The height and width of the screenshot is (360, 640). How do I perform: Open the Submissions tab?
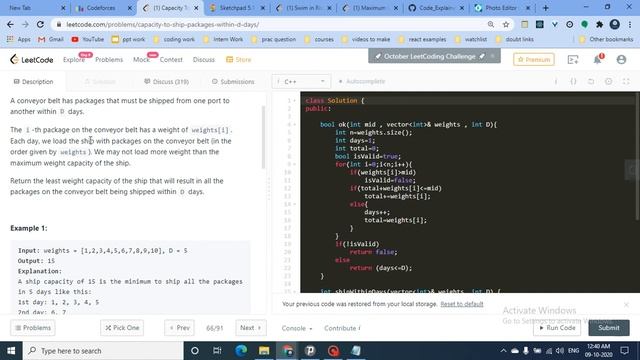pos(233,82)
